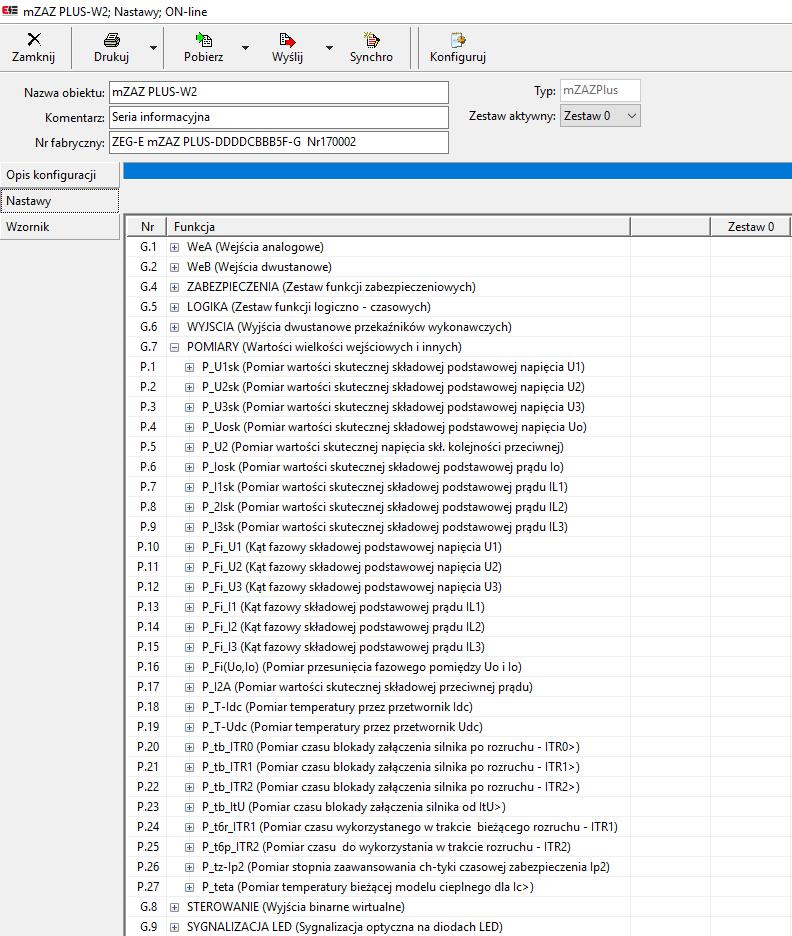792x936 pixels.
Task: Select the P_Fi_U3 row text
Action: coord(352,587)
